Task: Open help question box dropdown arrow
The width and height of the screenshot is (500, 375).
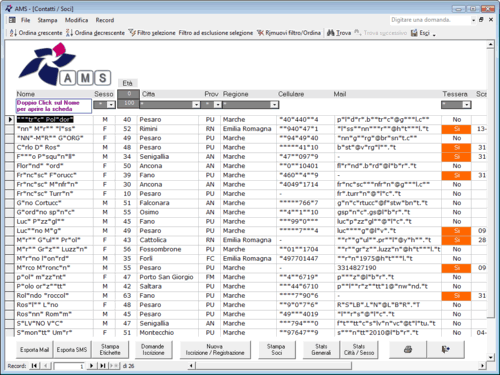Action: point(473,20)
